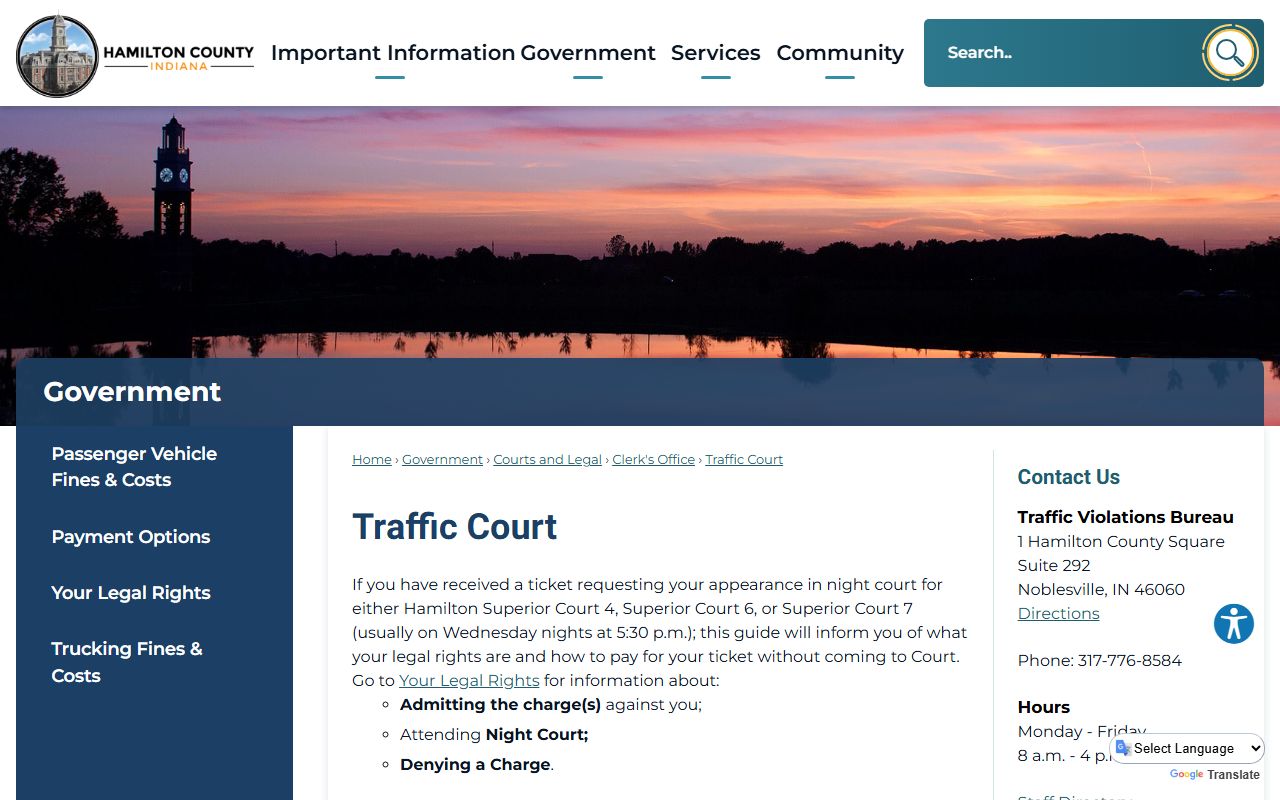Click the Noblesville, IN 46060 address line
Screen dimensions: 1280x800
[1101, 590]
